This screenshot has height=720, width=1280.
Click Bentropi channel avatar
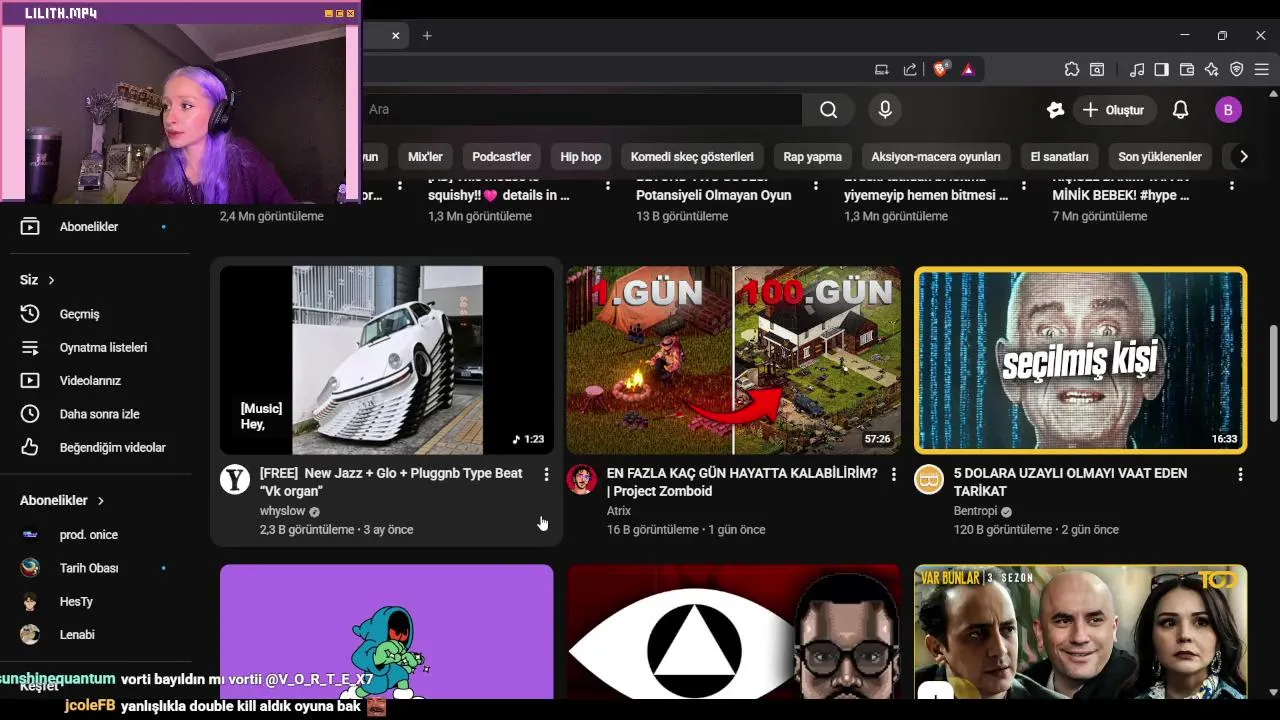tap(929, 479)
